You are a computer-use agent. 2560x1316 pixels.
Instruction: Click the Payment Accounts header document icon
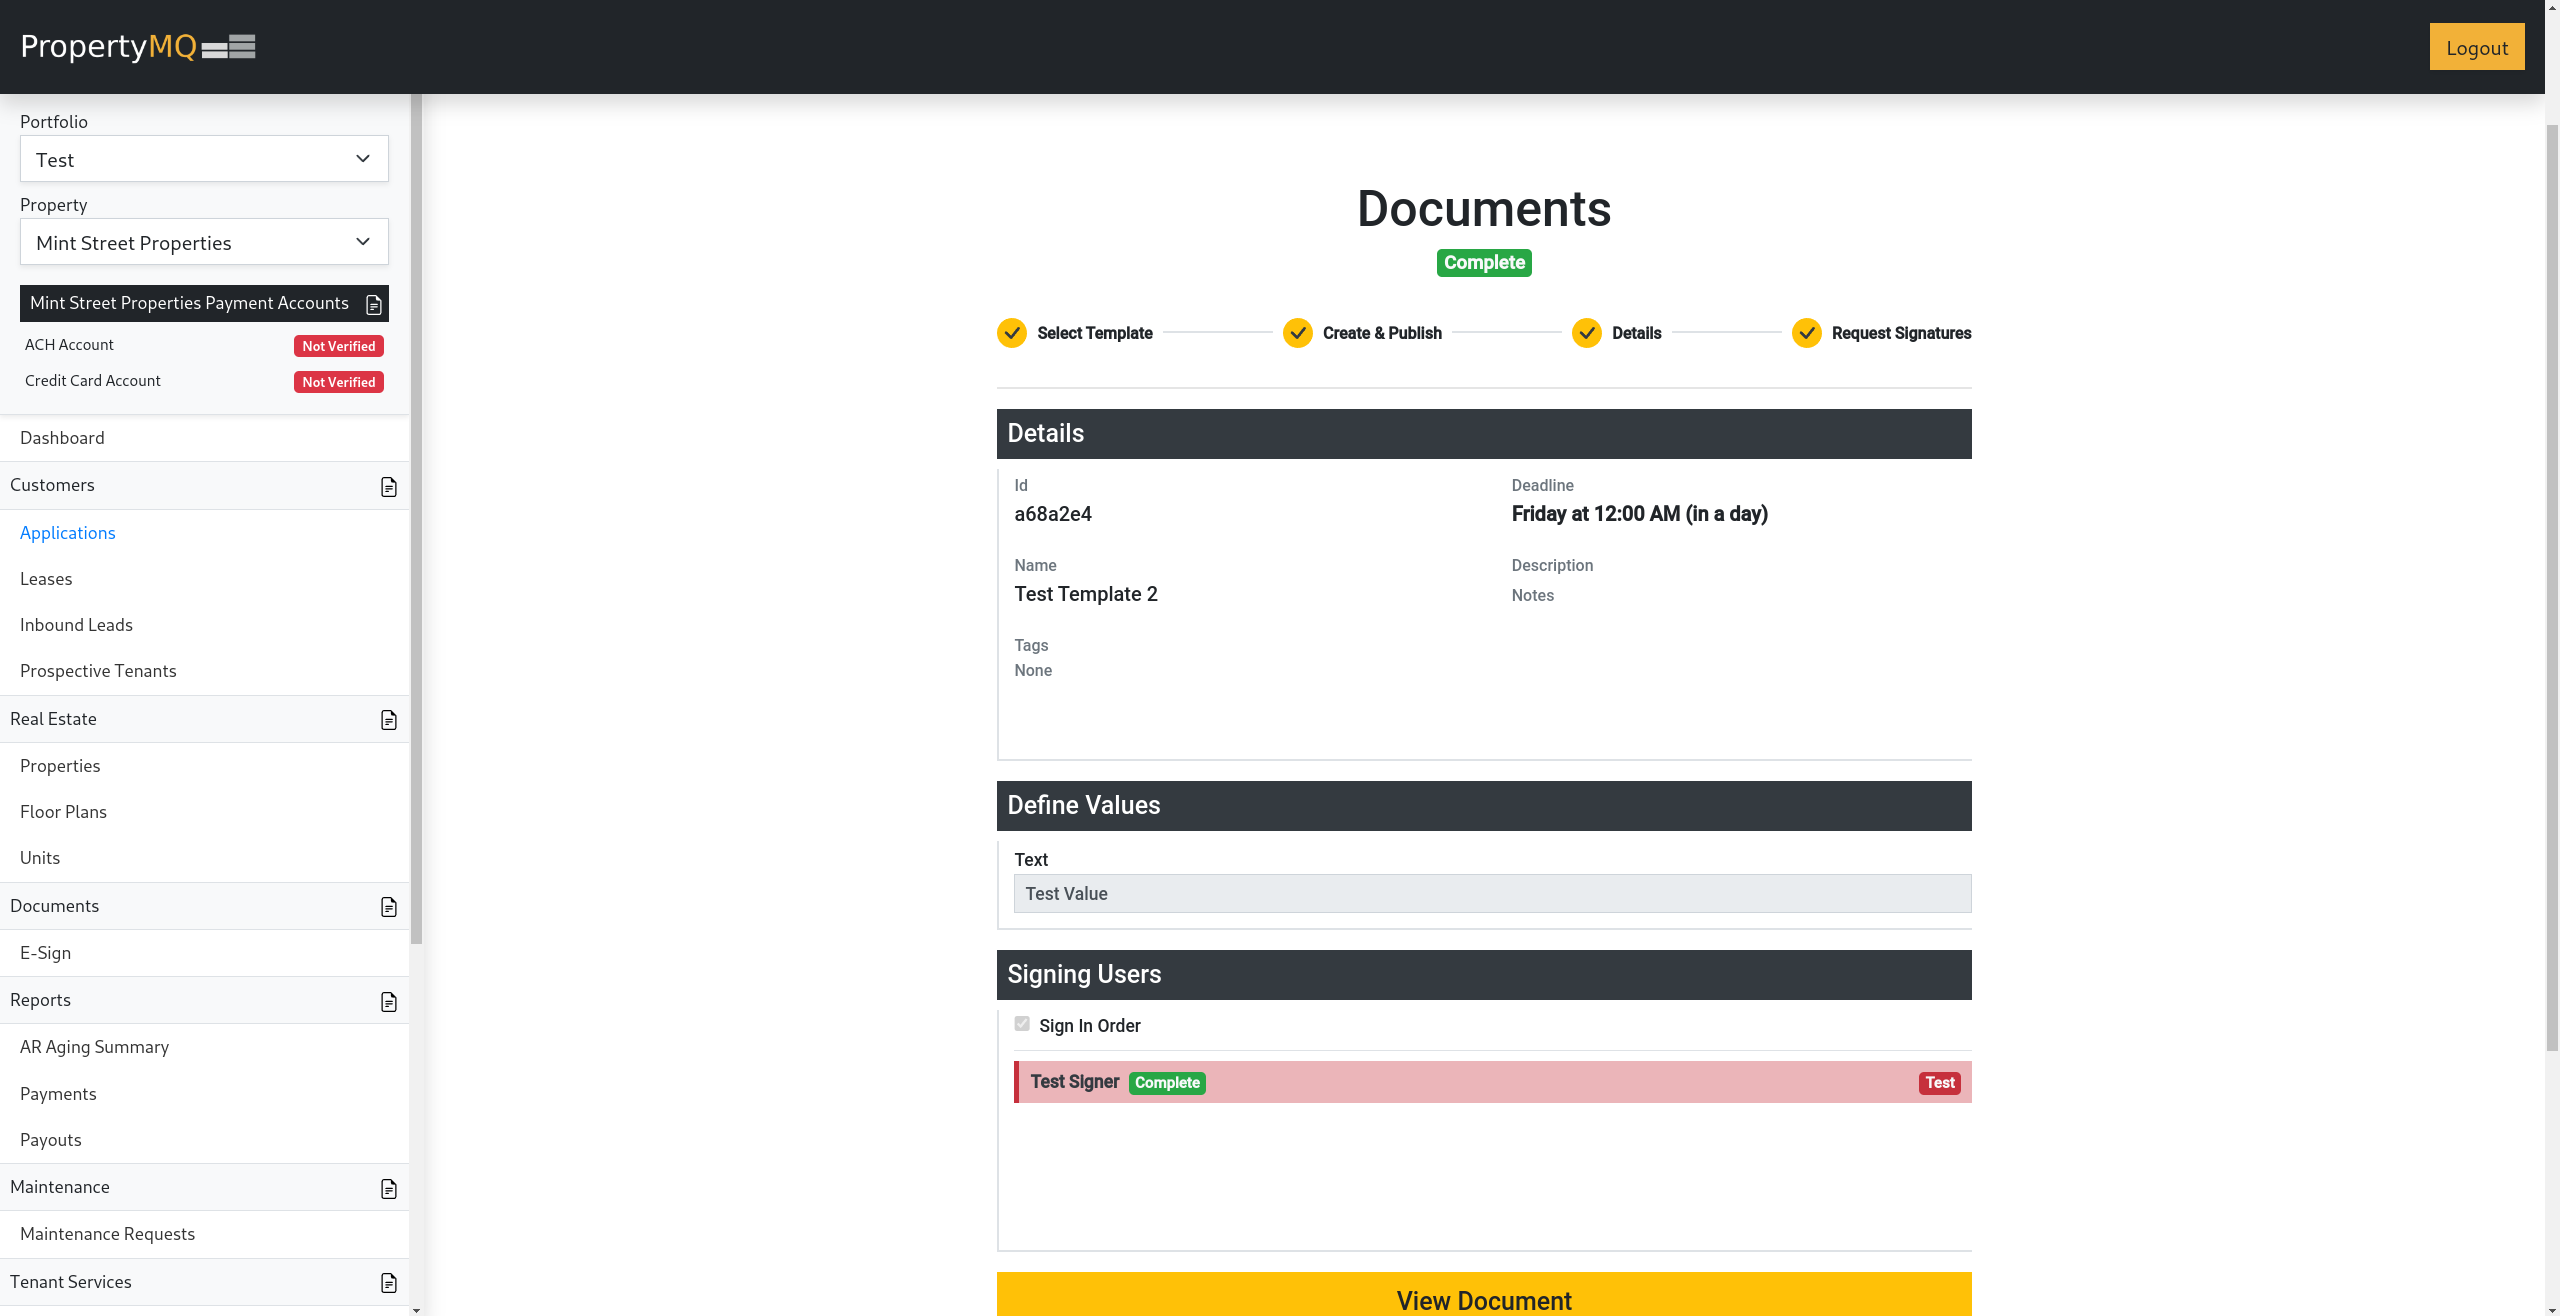pos(373,305)
